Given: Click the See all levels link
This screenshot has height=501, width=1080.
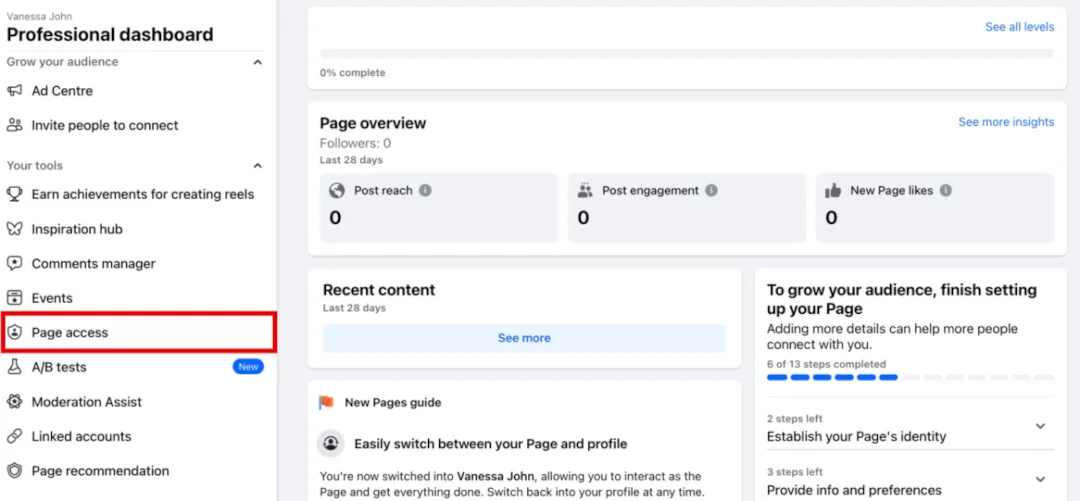Looking at the screenshot, I should 1019,27.
